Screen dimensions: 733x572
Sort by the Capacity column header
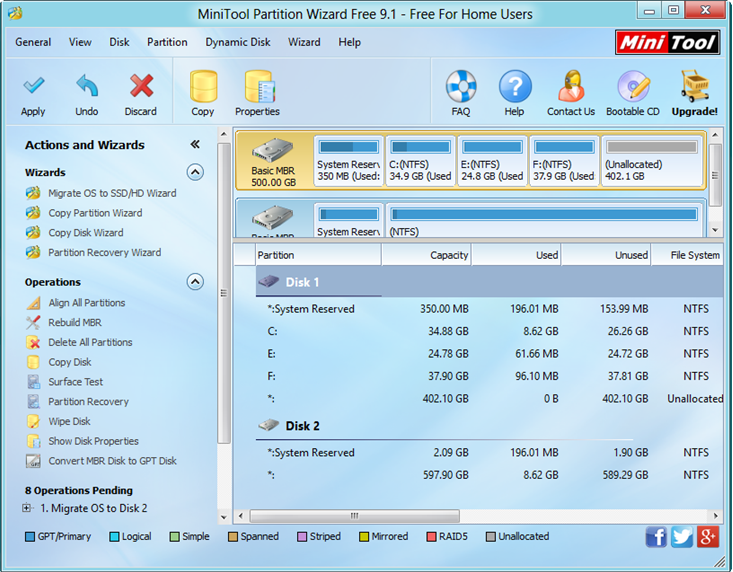tap(426, 255)
